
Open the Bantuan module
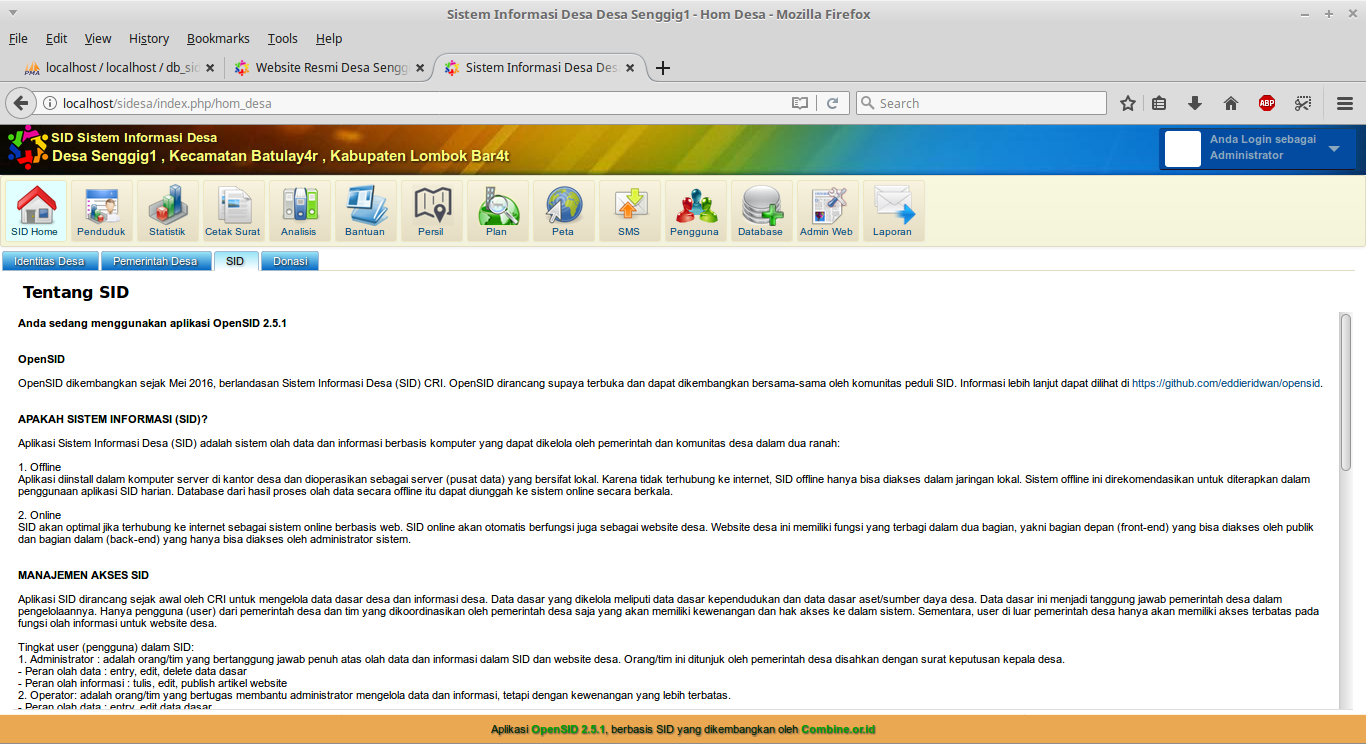tap(365, 211)
